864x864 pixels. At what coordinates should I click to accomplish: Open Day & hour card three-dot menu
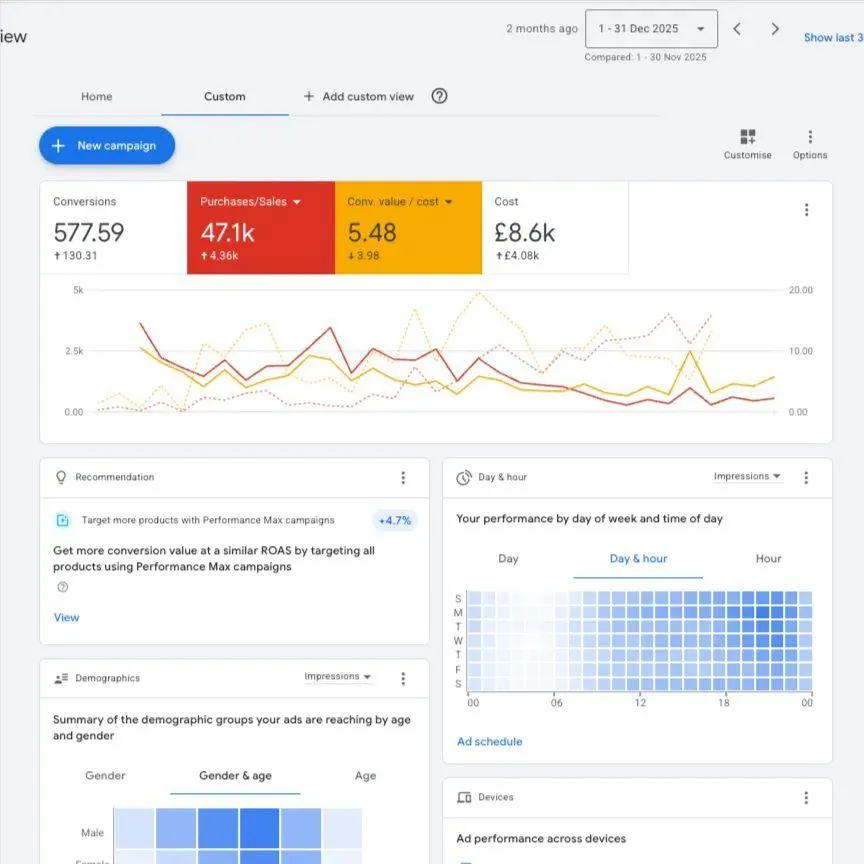pyautogui.click(x=806, y=477)
